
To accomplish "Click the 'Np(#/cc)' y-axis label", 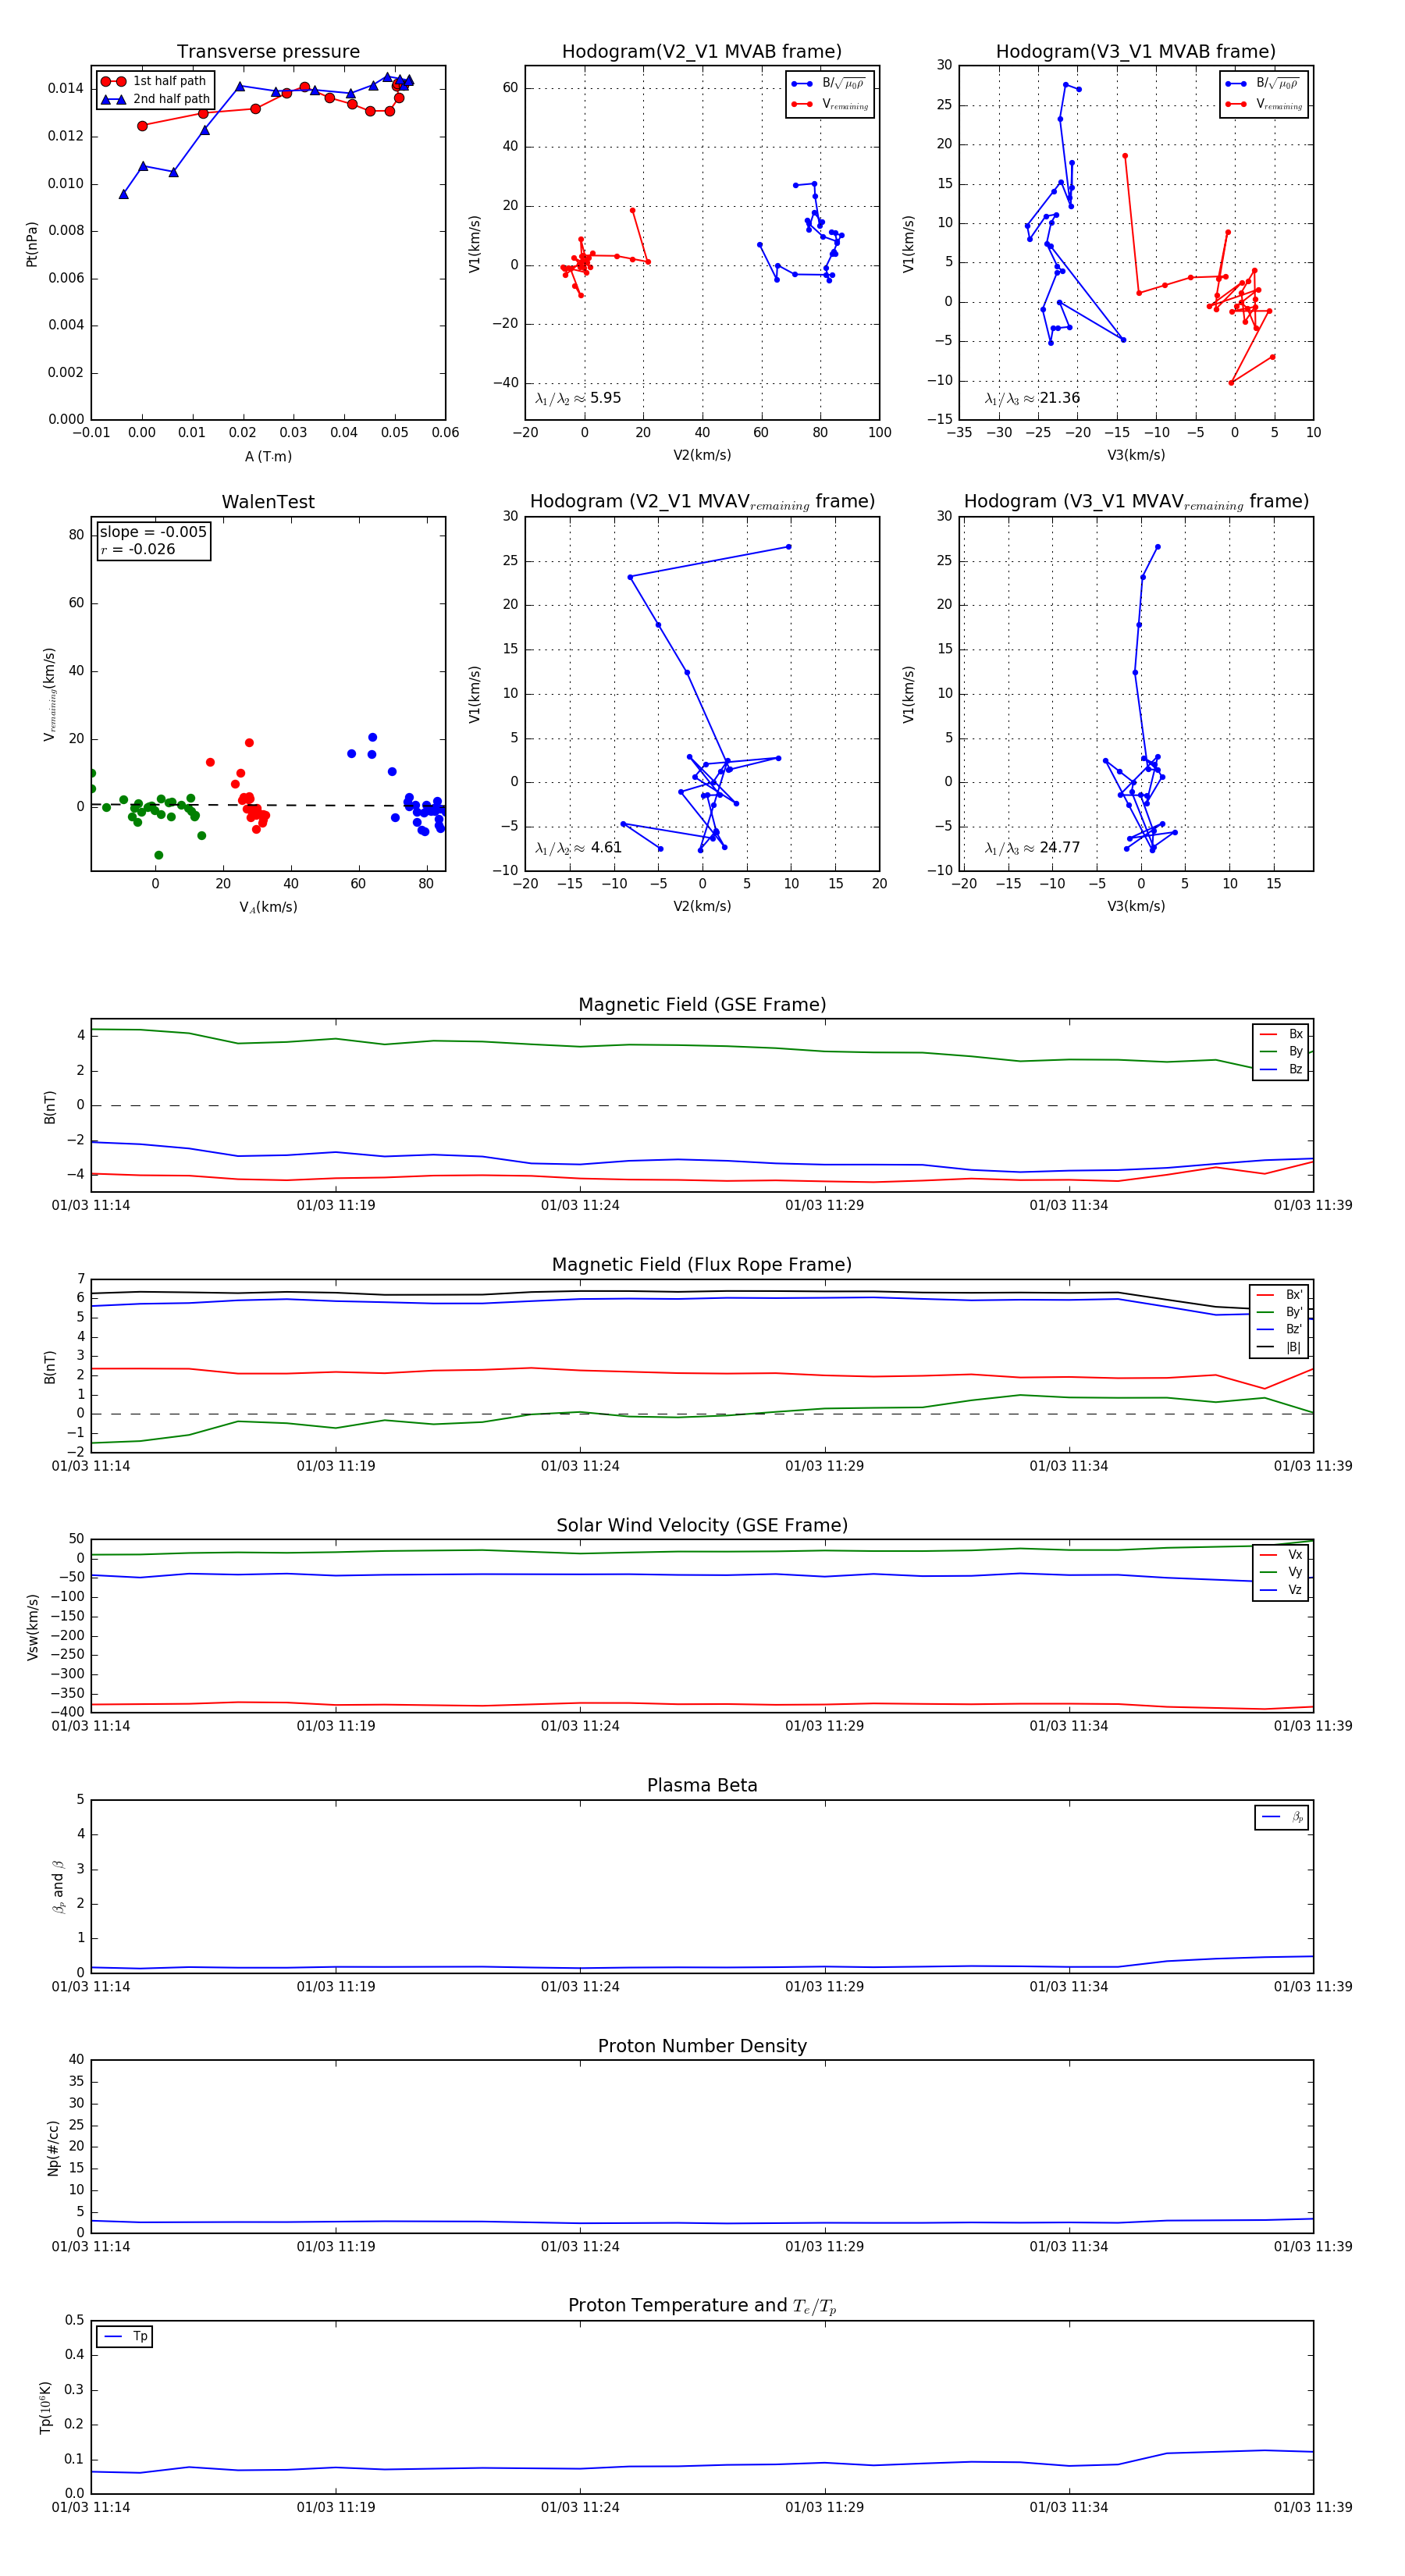I will (53, 2148).
